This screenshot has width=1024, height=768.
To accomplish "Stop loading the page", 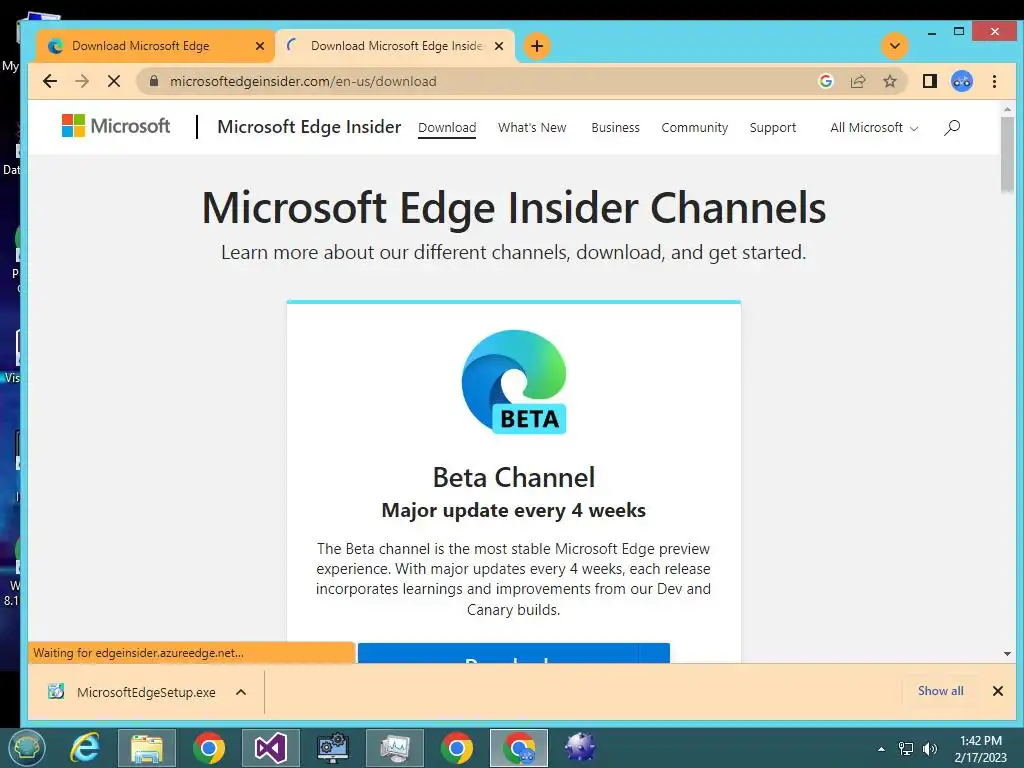I will click(114, 82).
